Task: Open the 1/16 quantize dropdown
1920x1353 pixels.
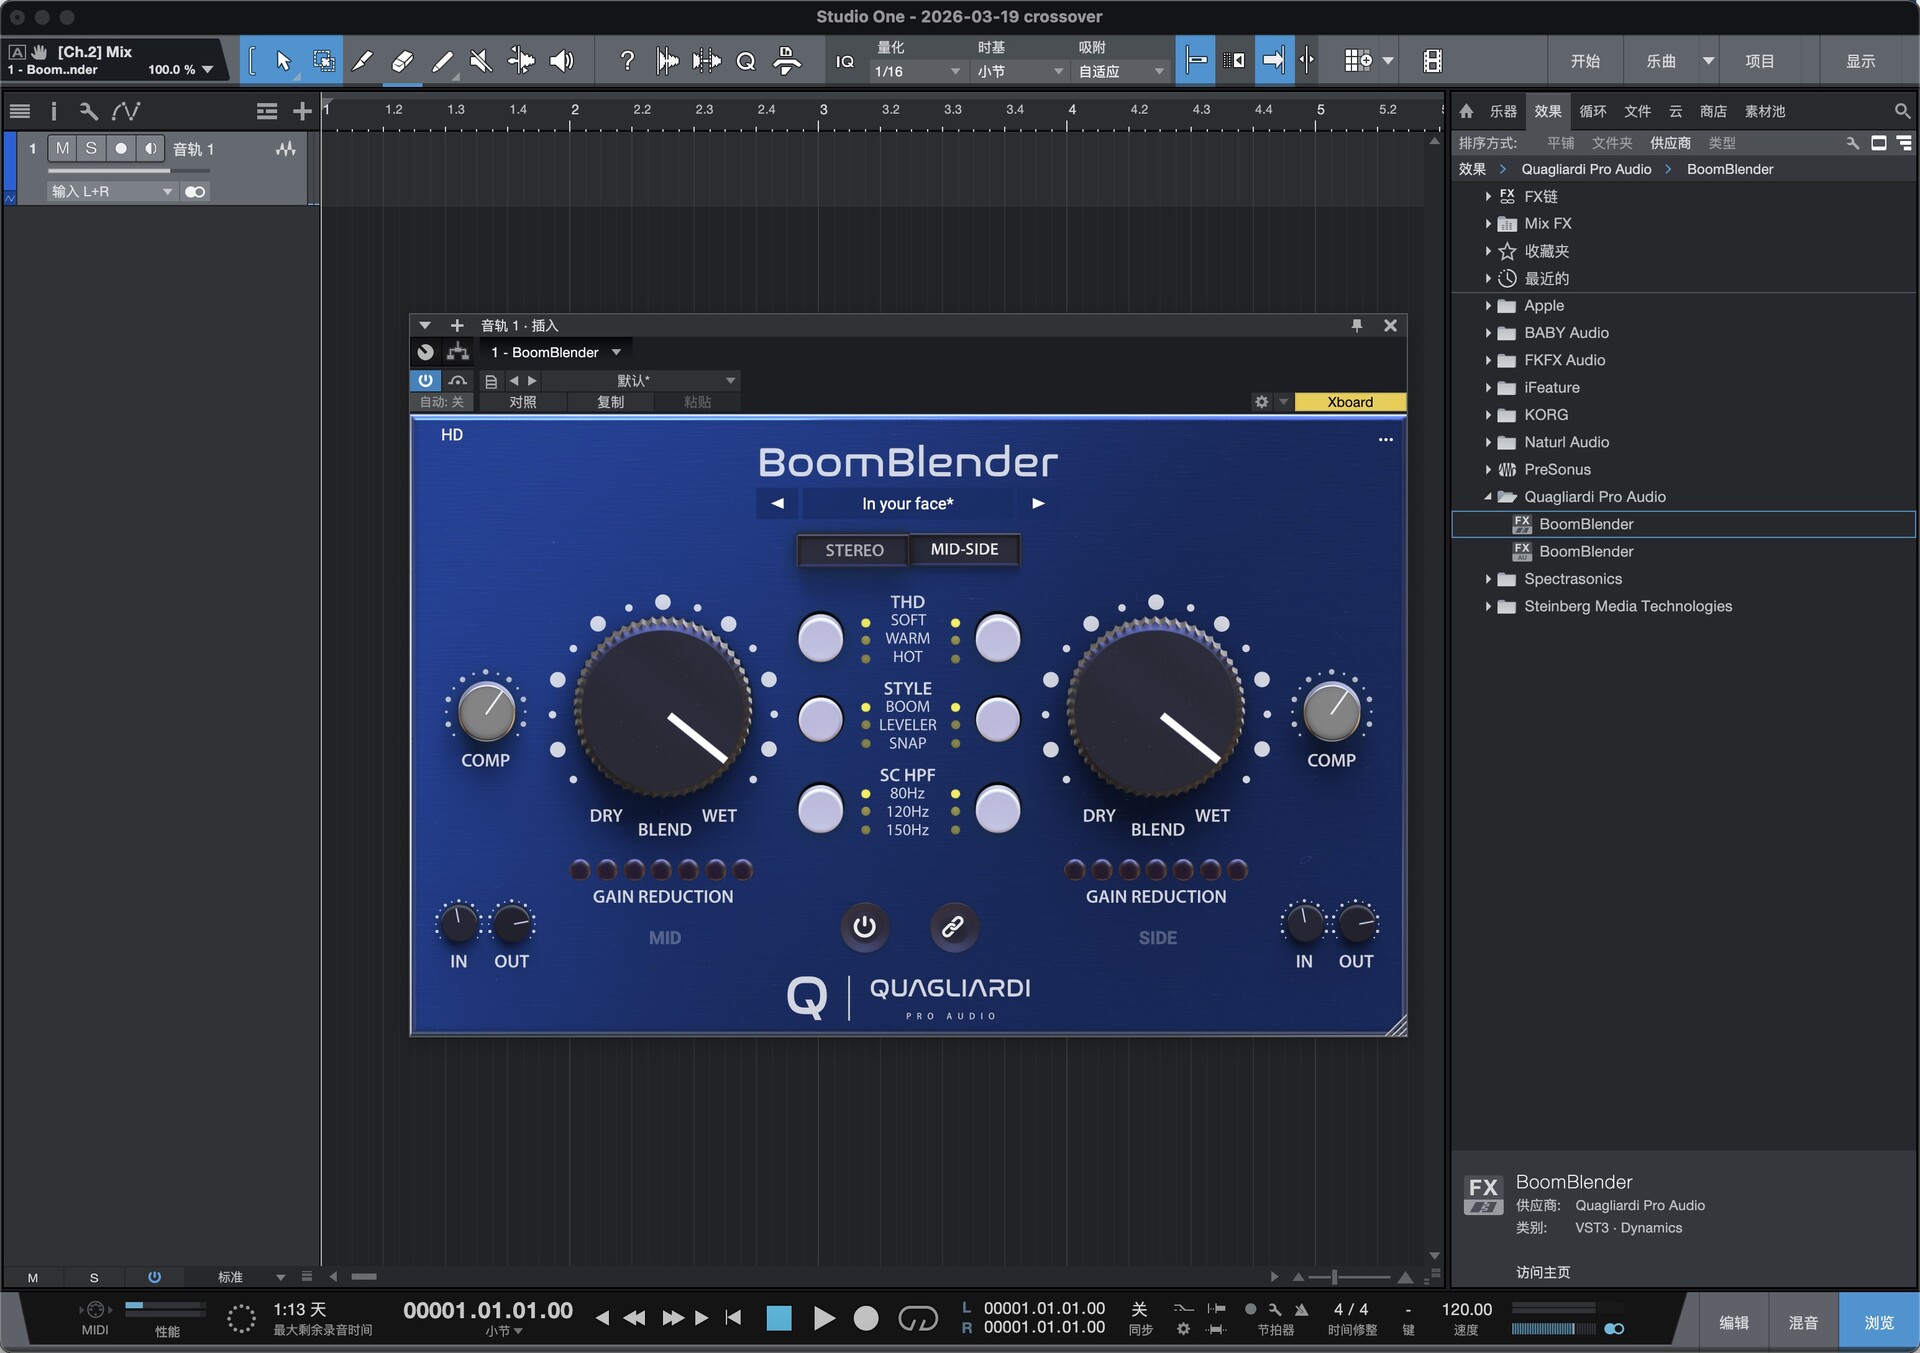Action: [x=916, y=72]
